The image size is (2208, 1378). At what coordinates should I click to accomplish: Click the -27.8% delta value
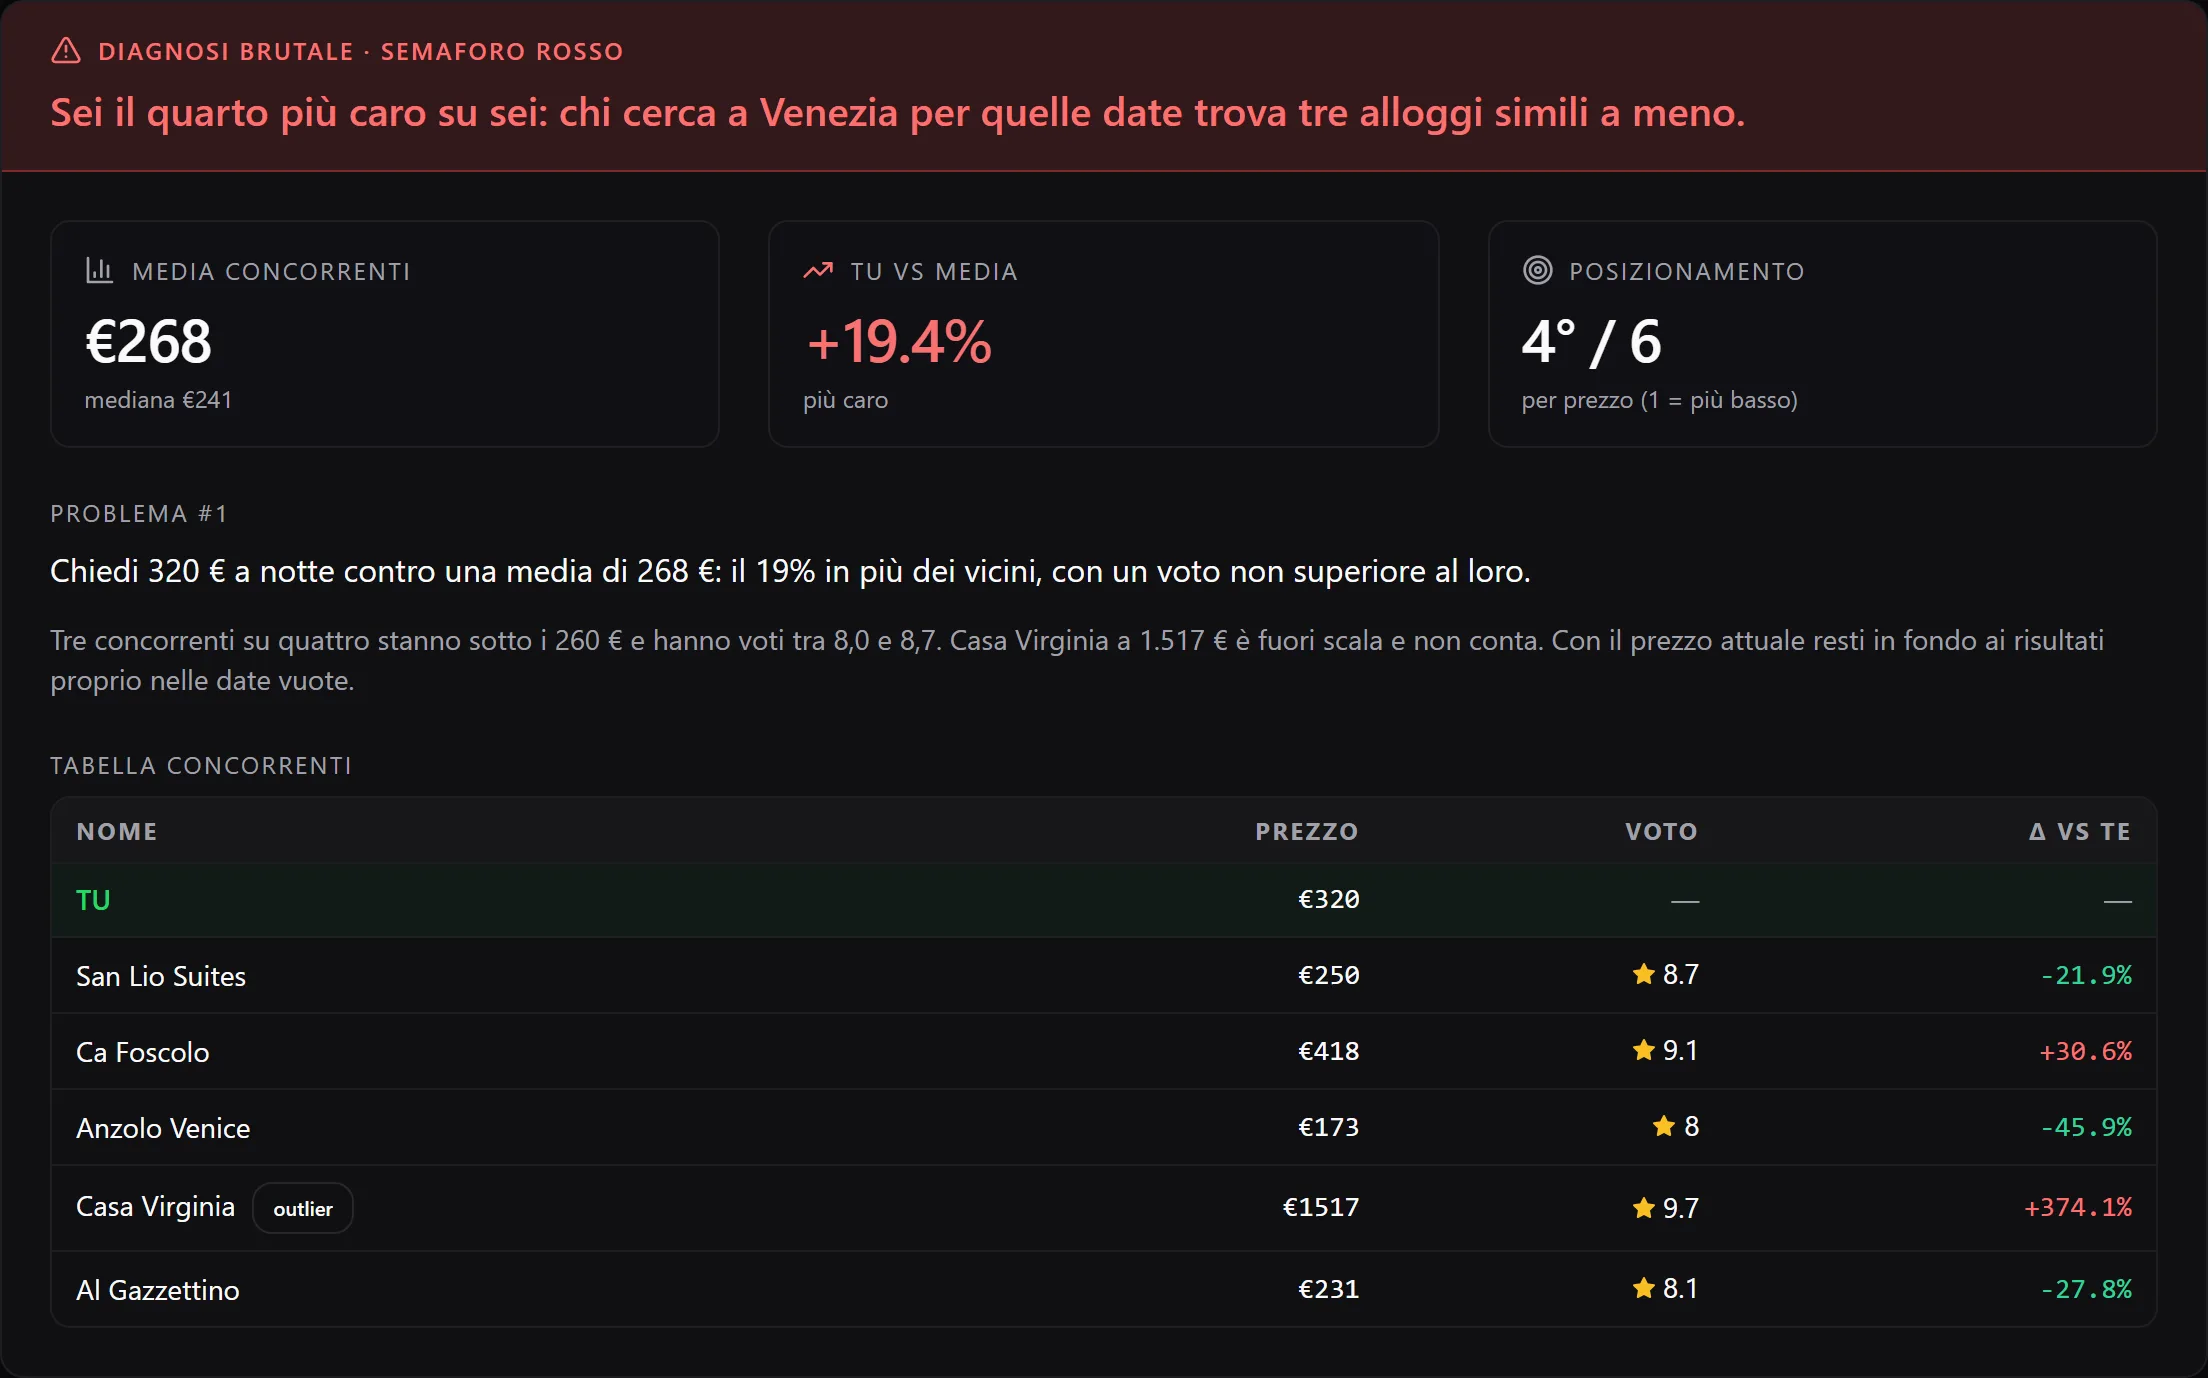coord(2086,1289)
